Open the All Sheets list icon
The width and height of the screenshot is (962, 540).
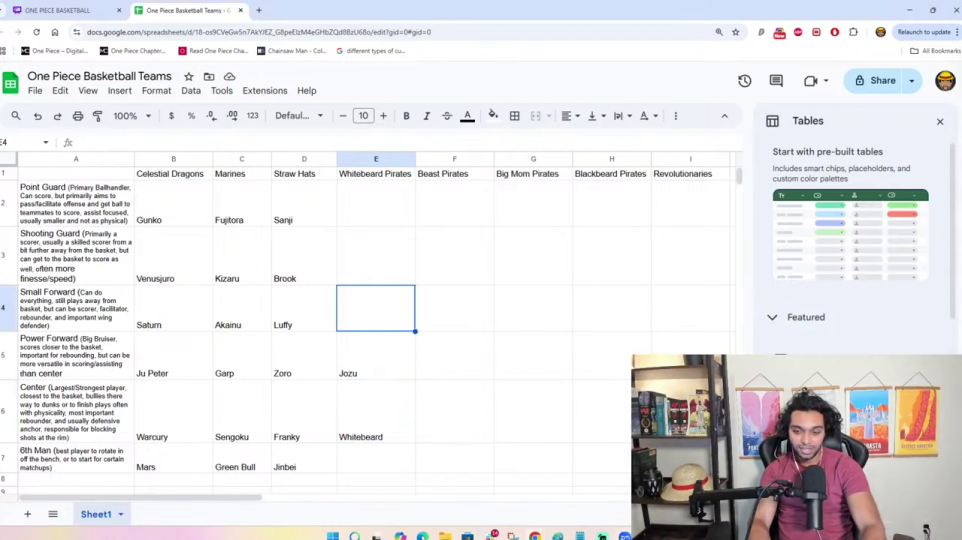[x=53, y=514]
